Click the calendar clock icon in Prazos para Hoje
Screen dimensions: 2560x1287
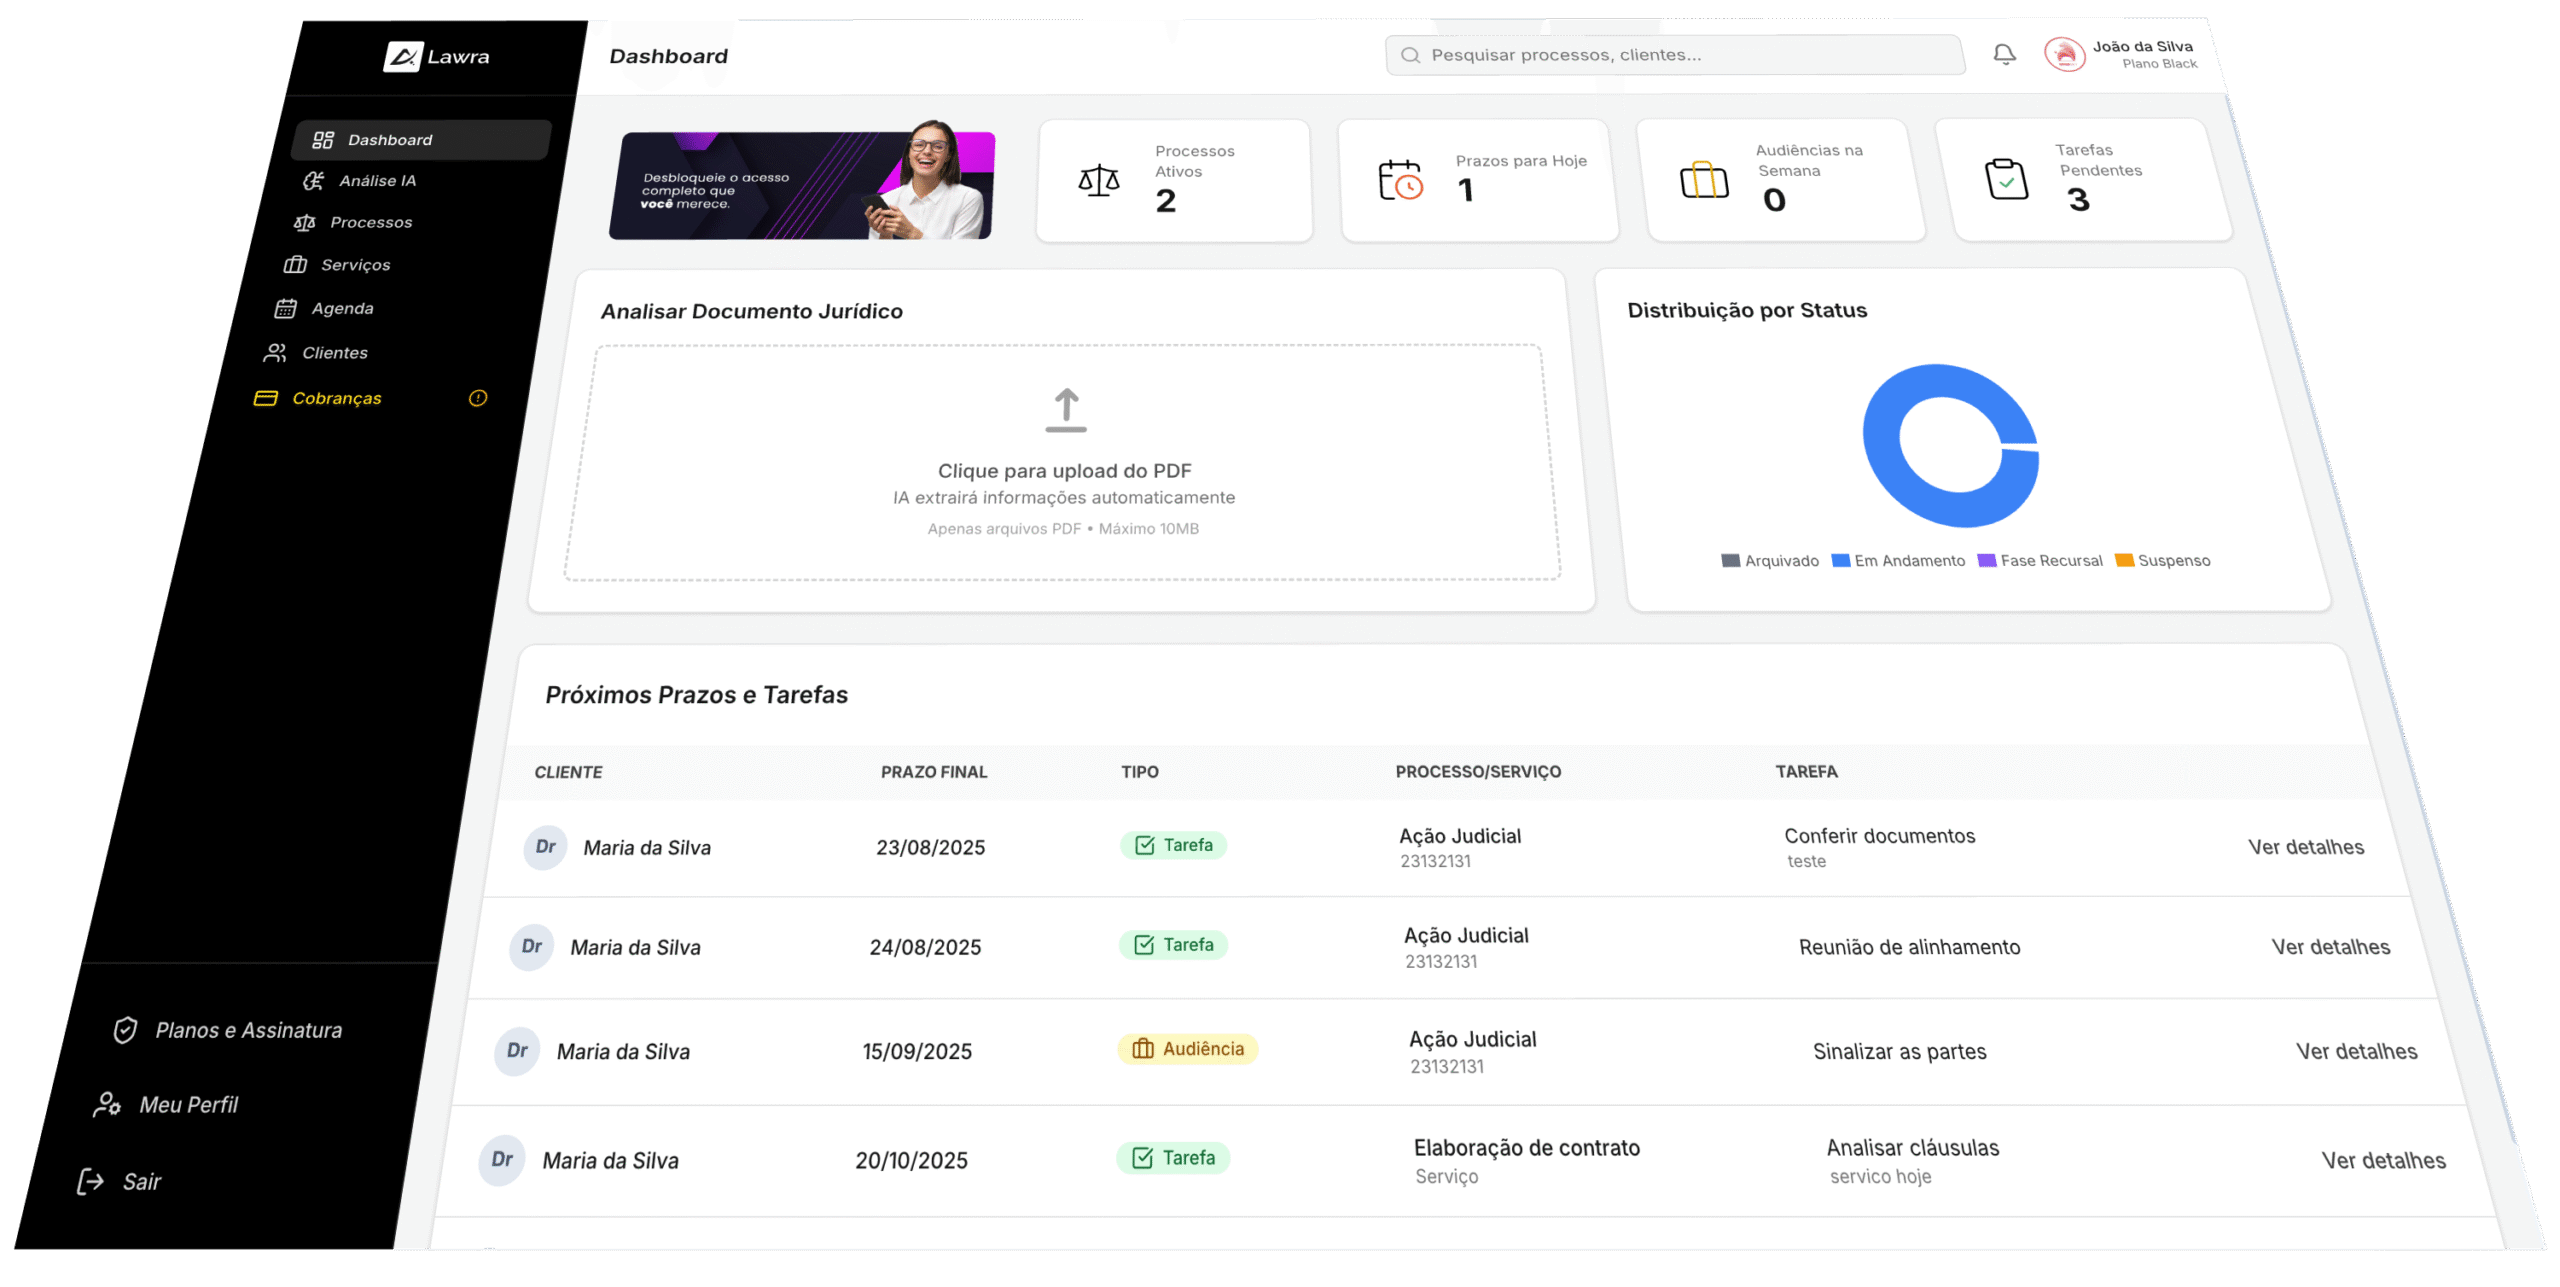tap(1400, 181)
